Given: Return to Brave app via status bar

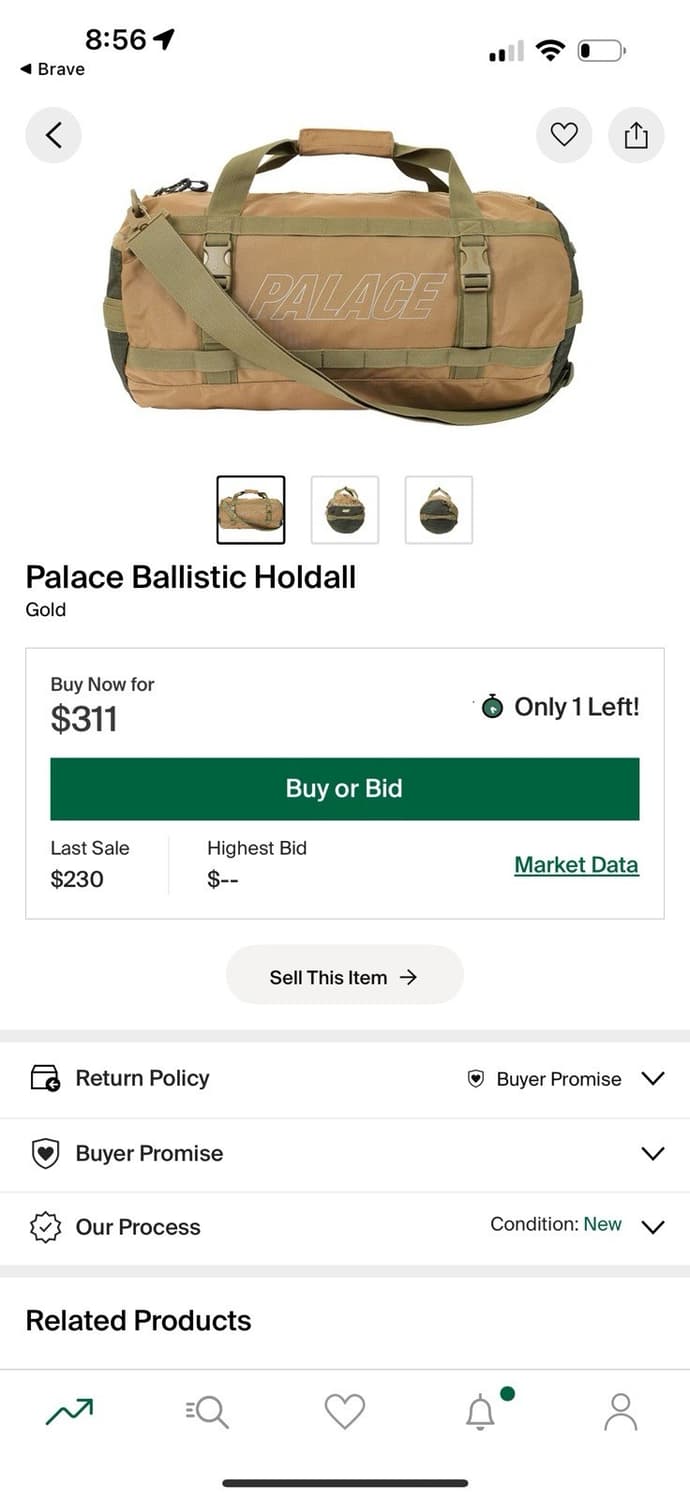Looking at the screenshot, I should pyautogui.click(x=52, y=69).
